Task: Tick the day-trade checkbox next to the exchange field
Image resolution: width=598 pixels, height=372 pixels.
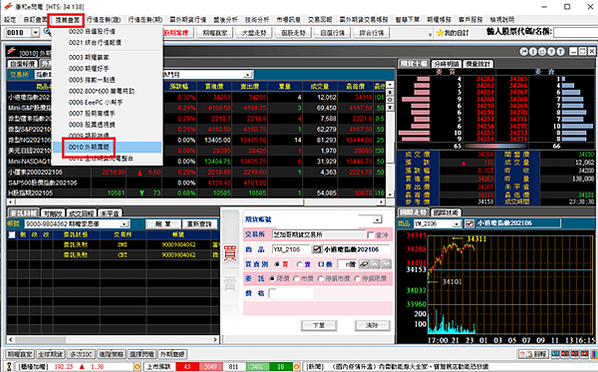Action: (370, 235)
